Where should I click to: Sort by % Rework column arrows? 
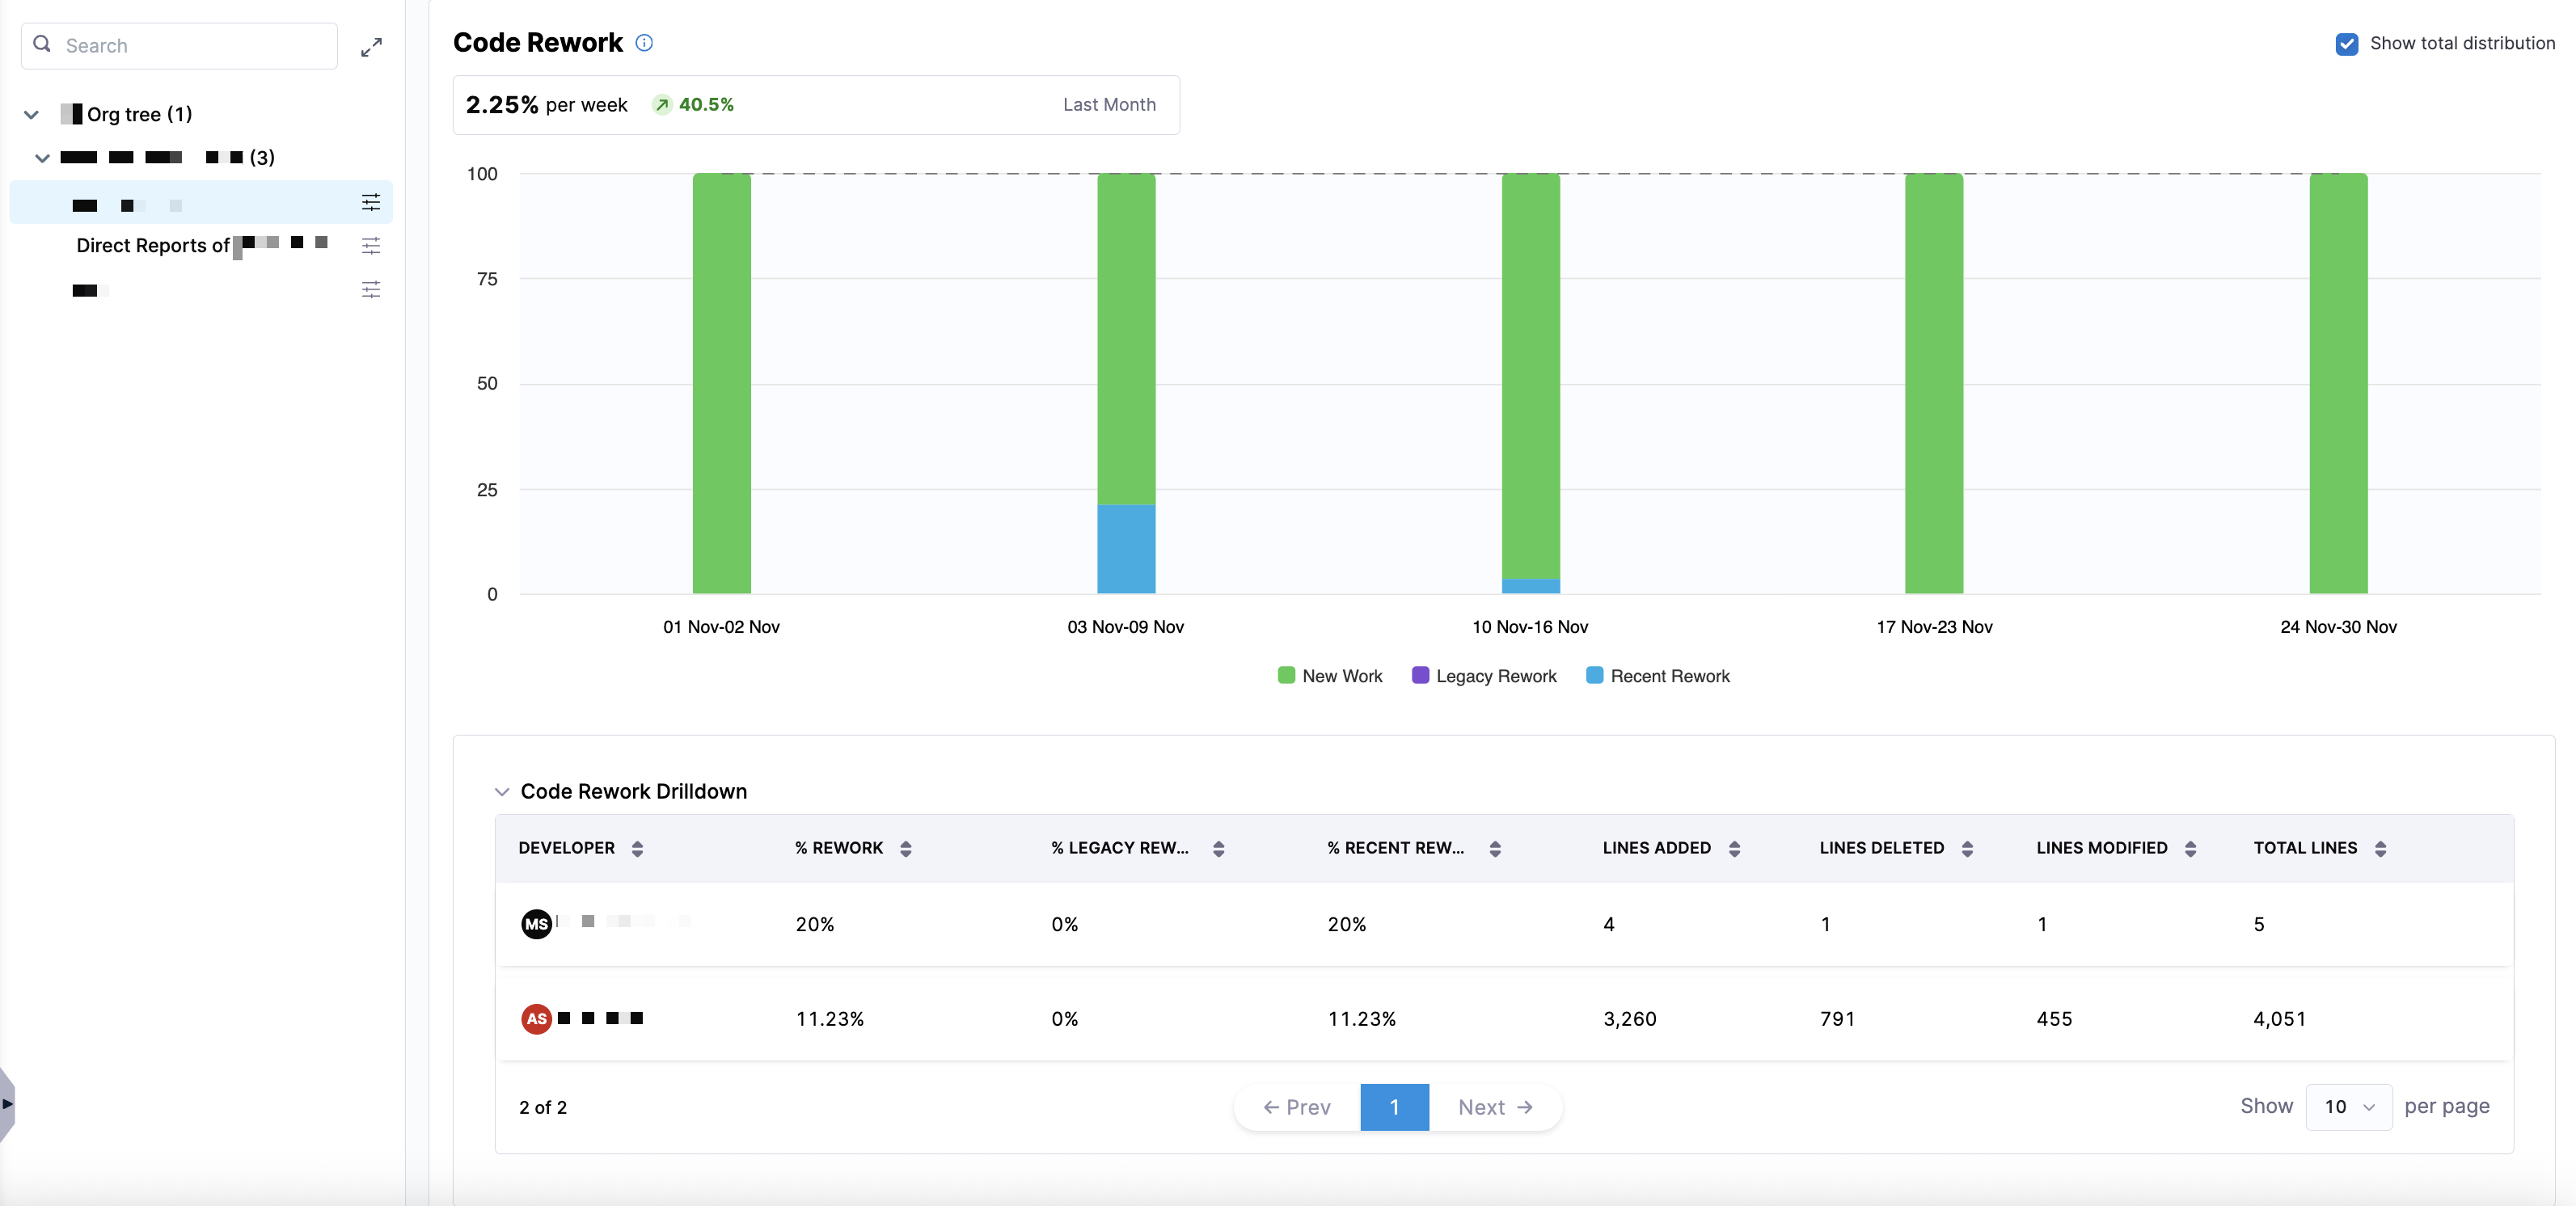(x=905, y=849)
